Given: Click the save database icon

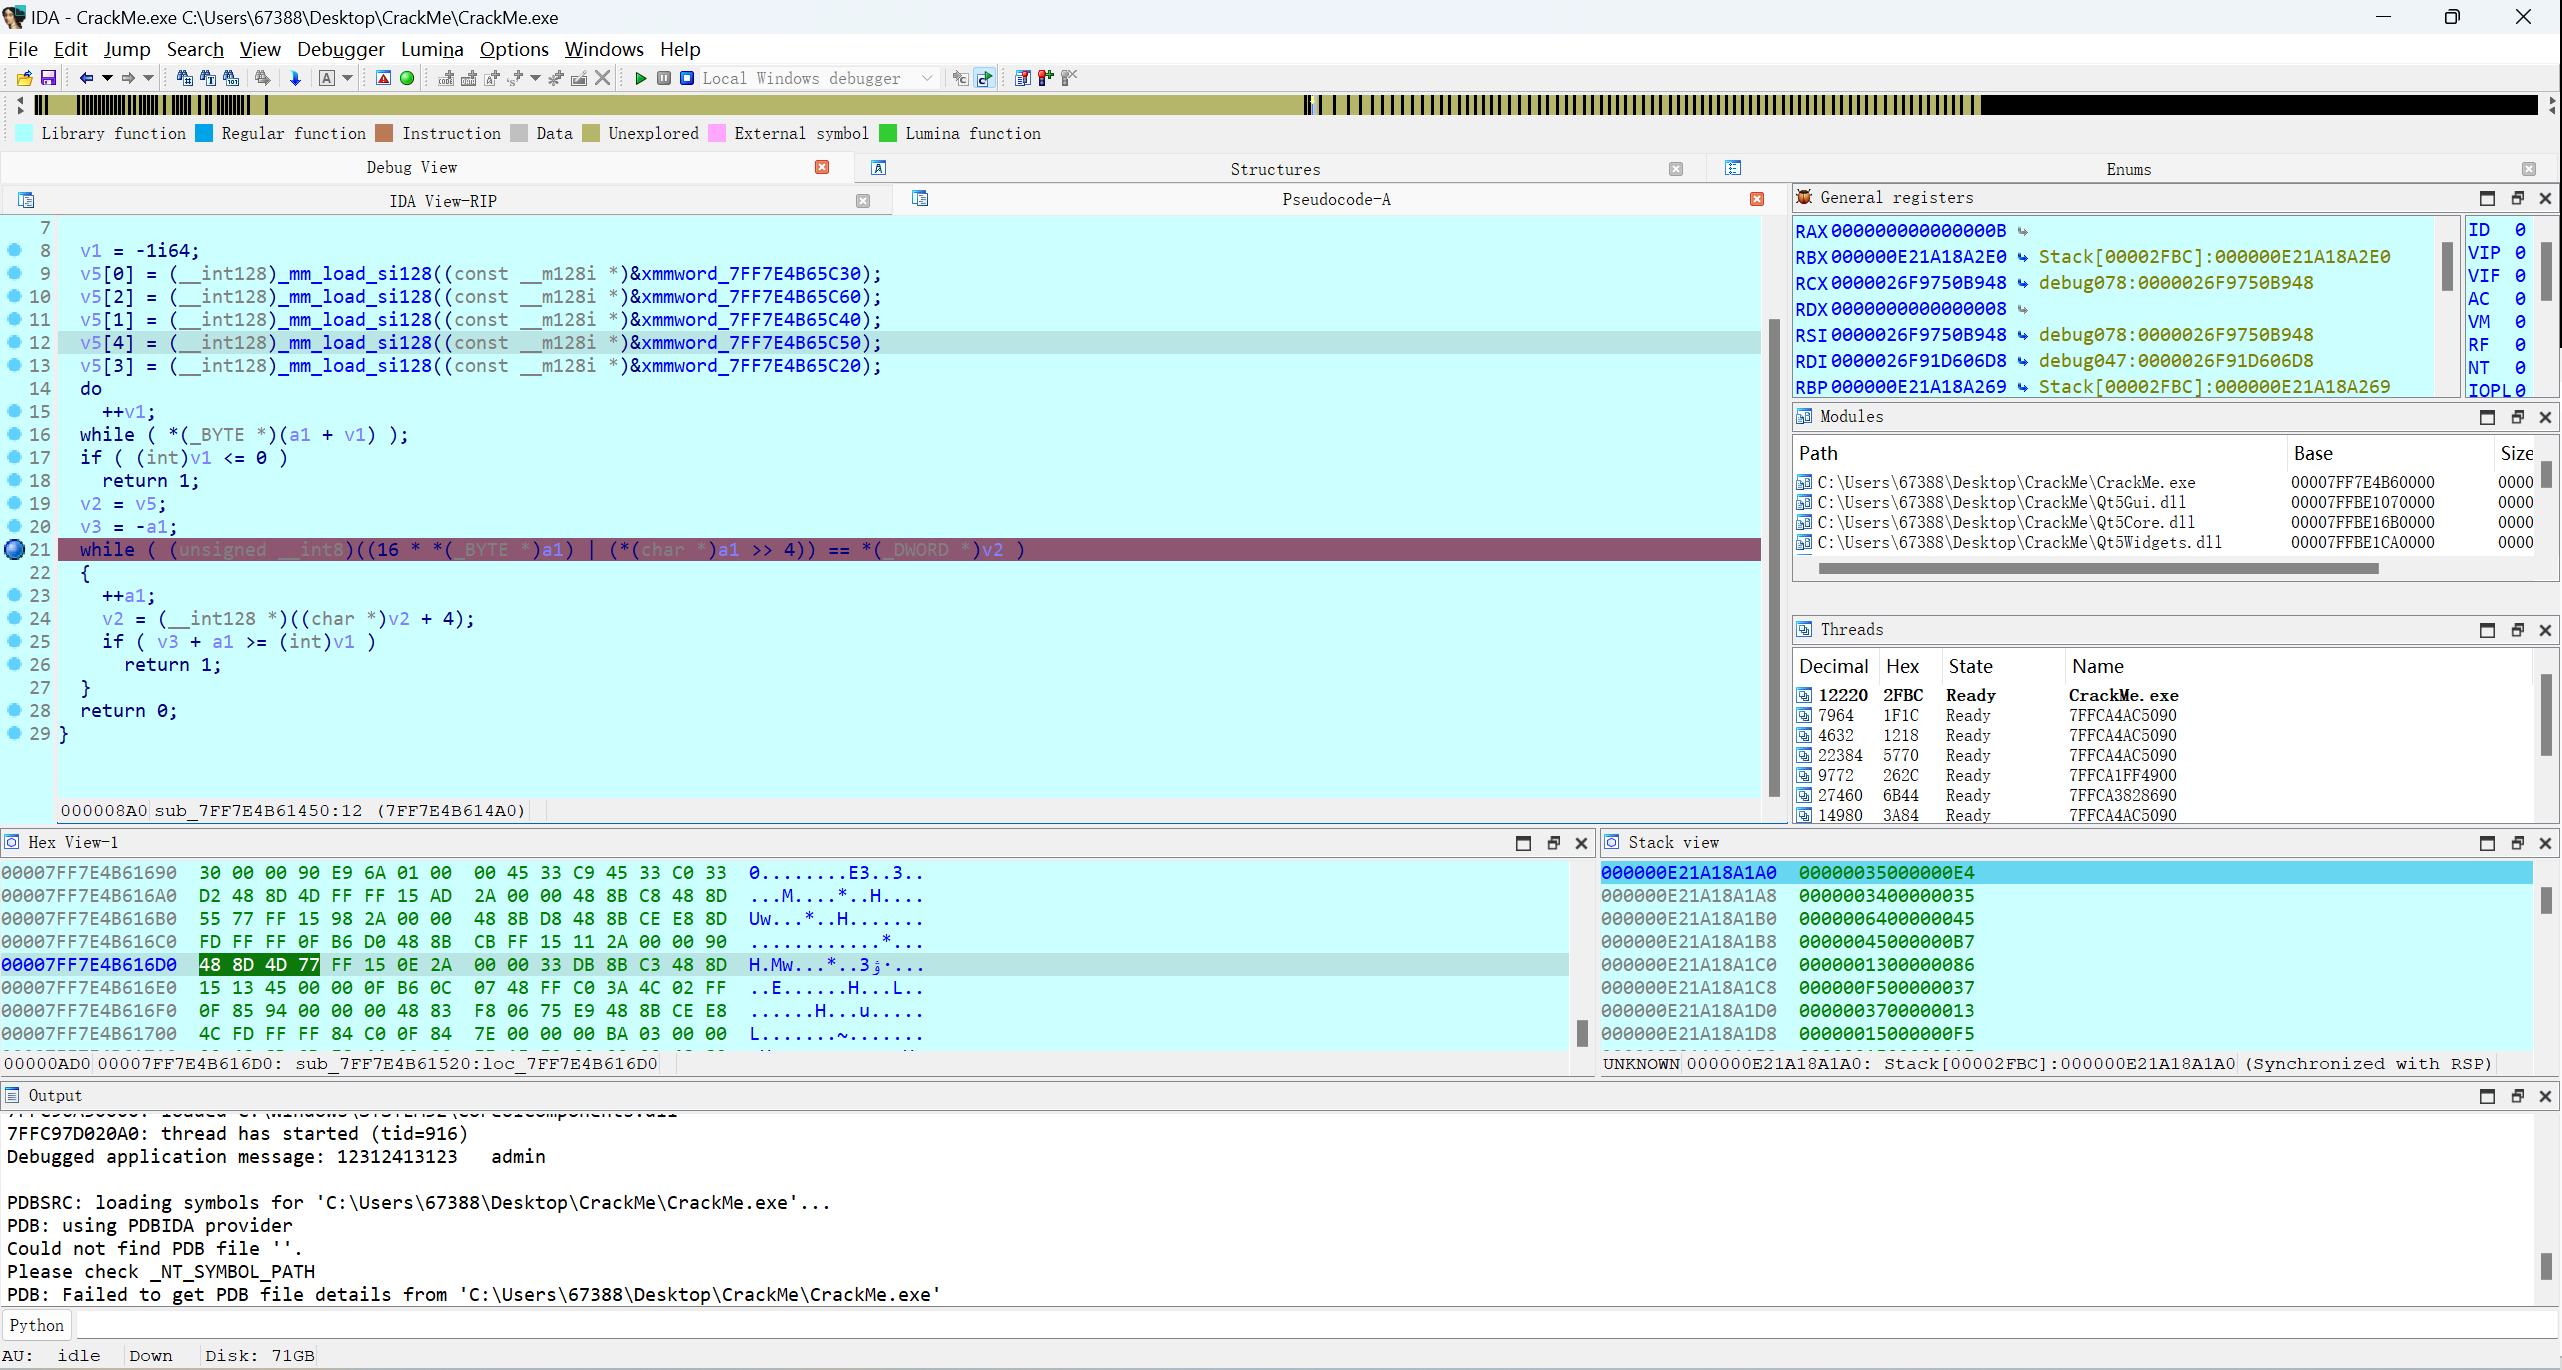Looking at the screenshot, I should coord(48,78).
